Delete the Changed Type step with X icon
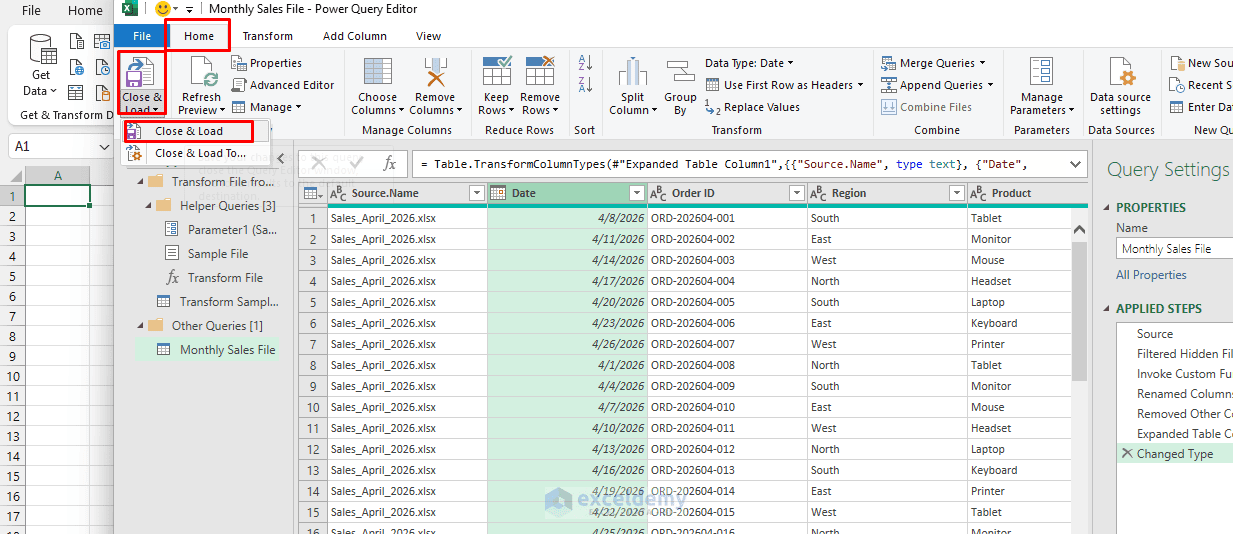This screenshot has width=1233, height=534. click(1127, 454)
